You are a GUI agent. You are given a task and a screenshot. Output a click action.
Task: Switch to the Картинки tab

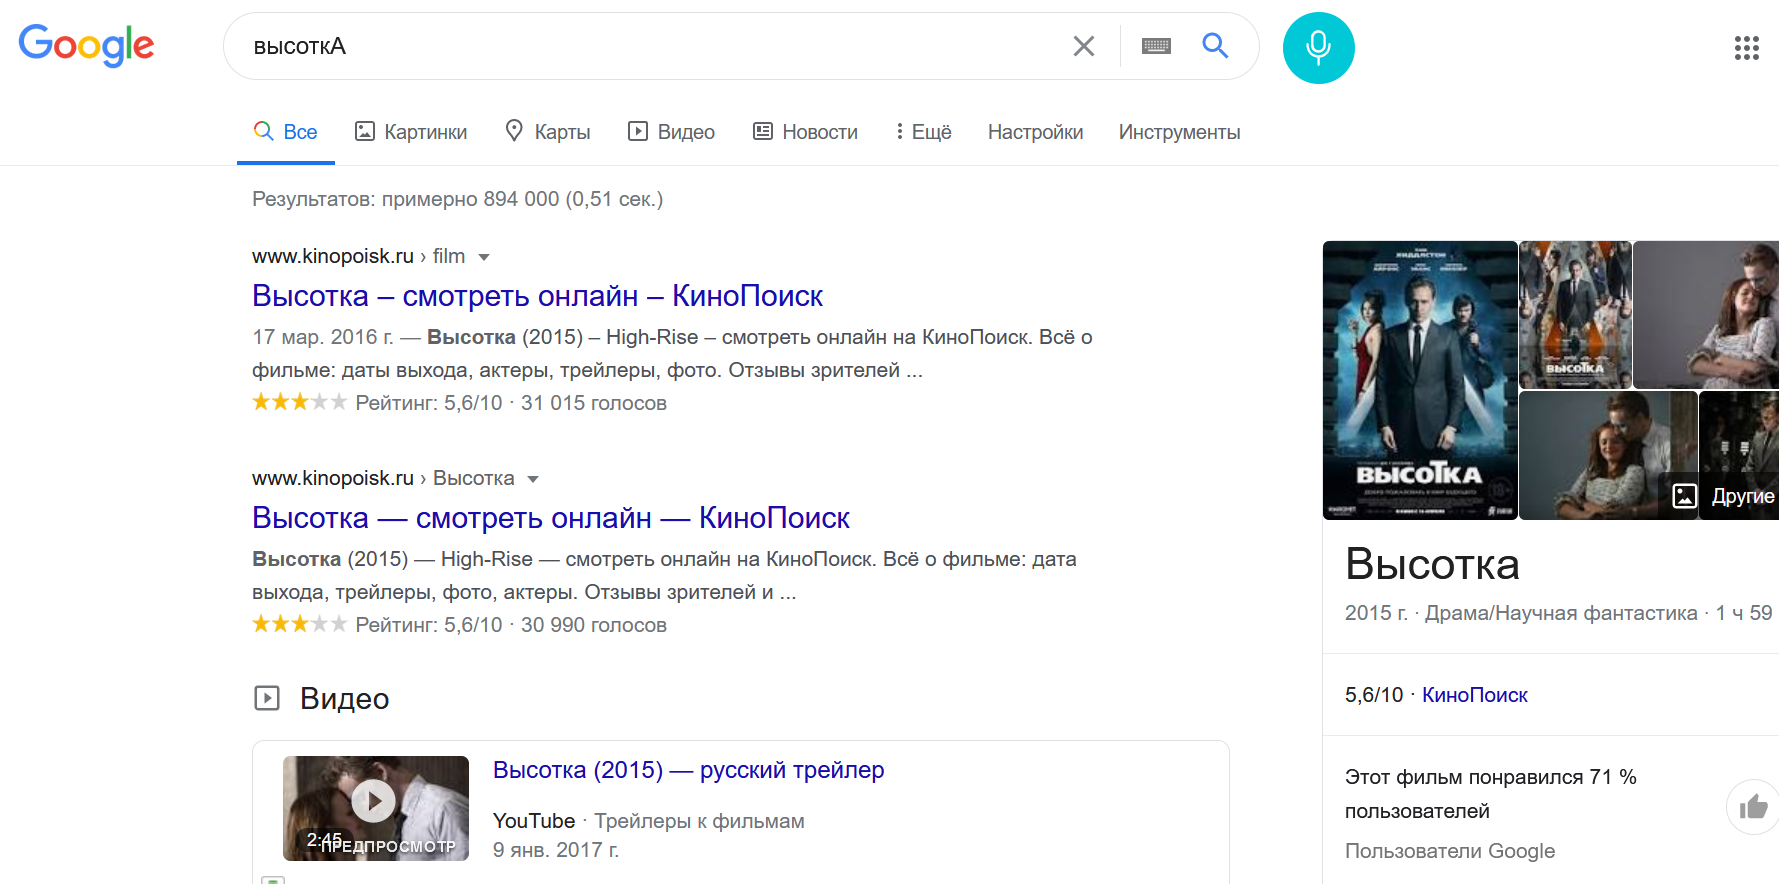tap(411, 132)
